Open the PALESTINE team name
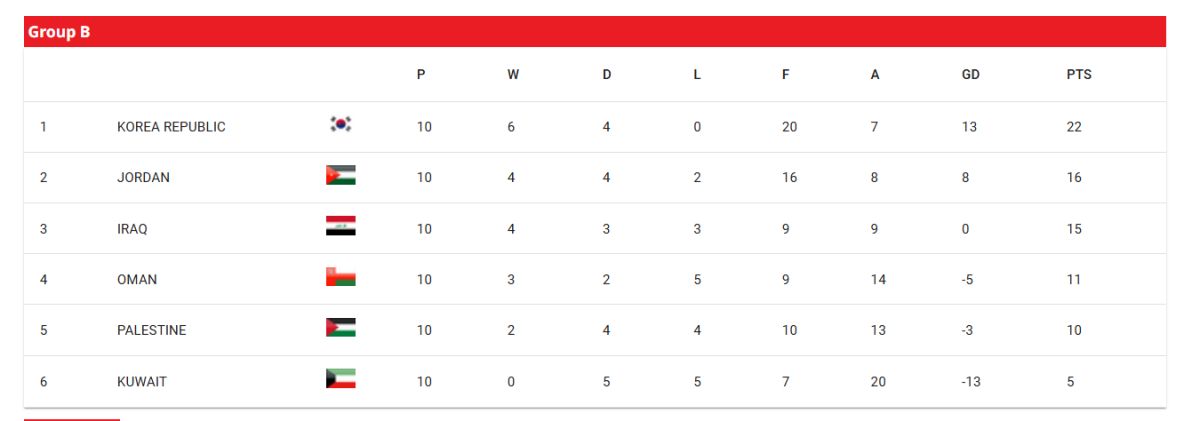Screen dimensions: 1200x421 click(x=151, y=331)
